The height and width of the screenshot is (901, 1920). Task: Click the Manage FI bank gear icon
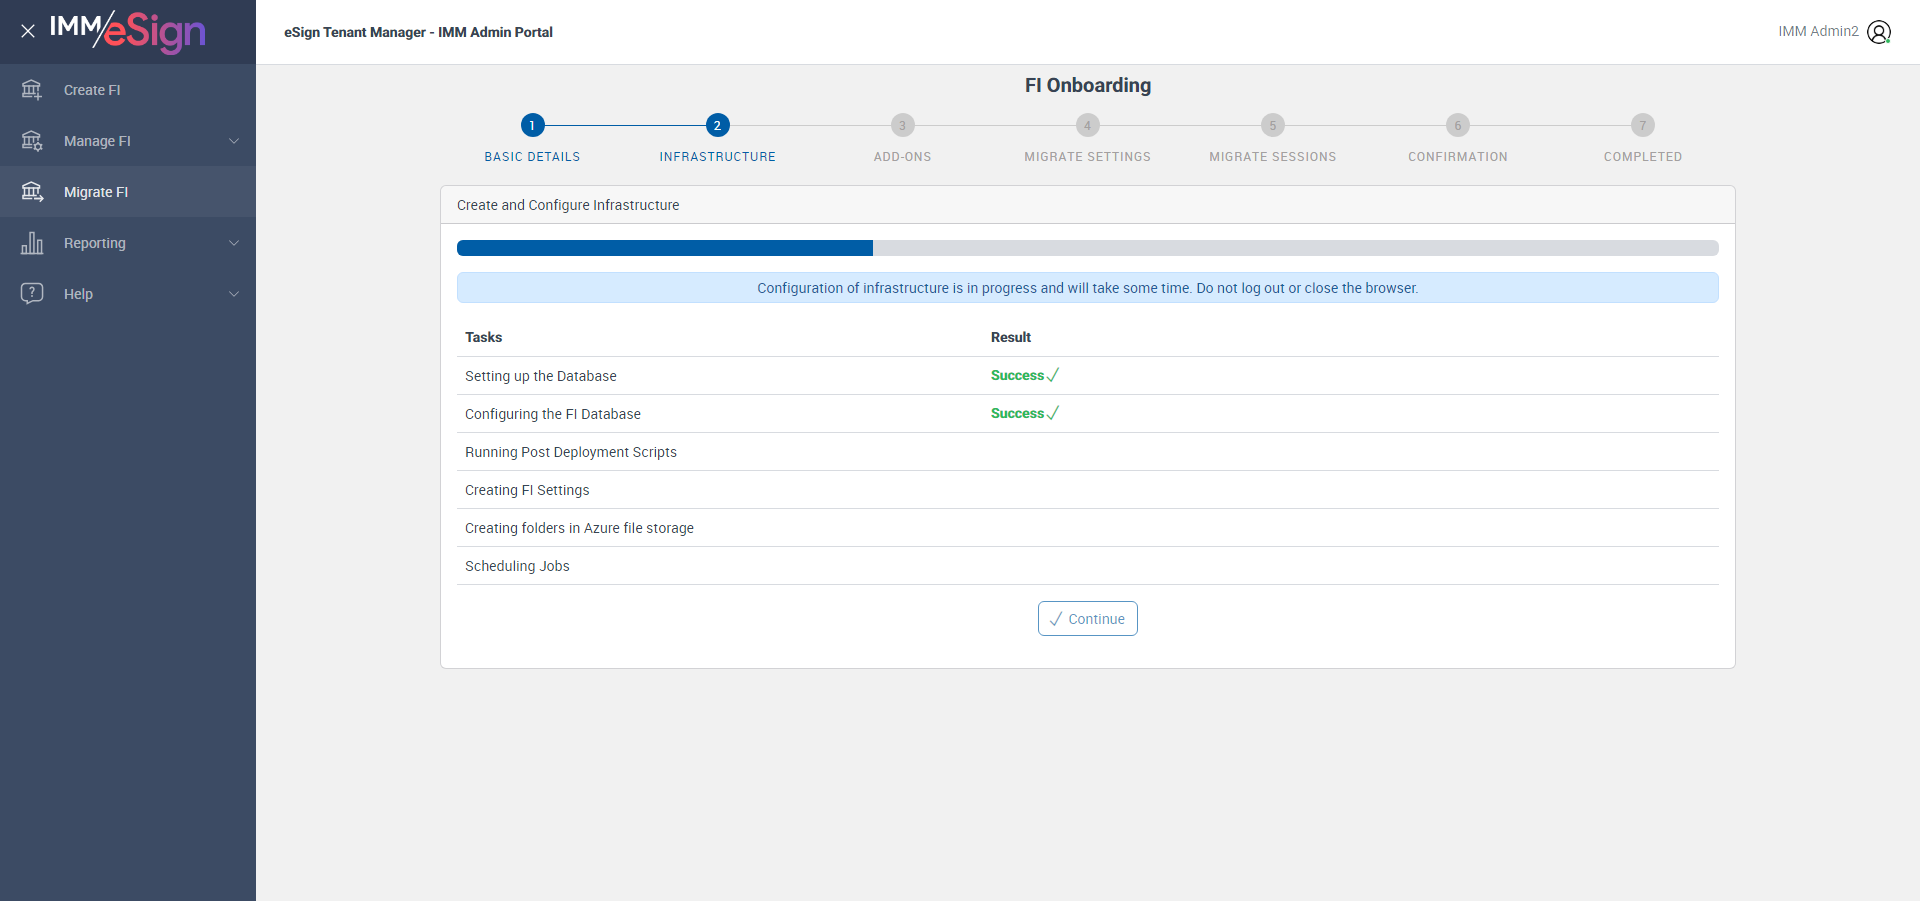[32, 141]
